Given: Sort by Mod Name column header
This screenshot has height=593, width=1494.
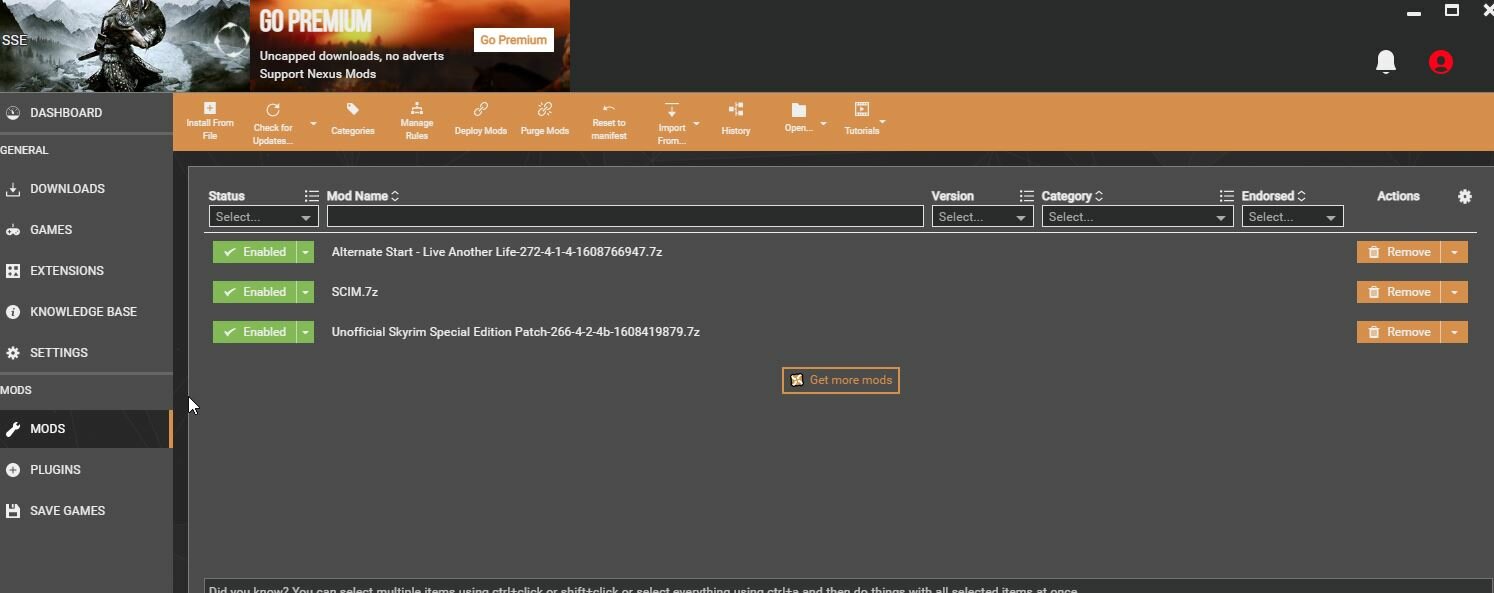Looking at the screenshot, I should tap(363, 196).
